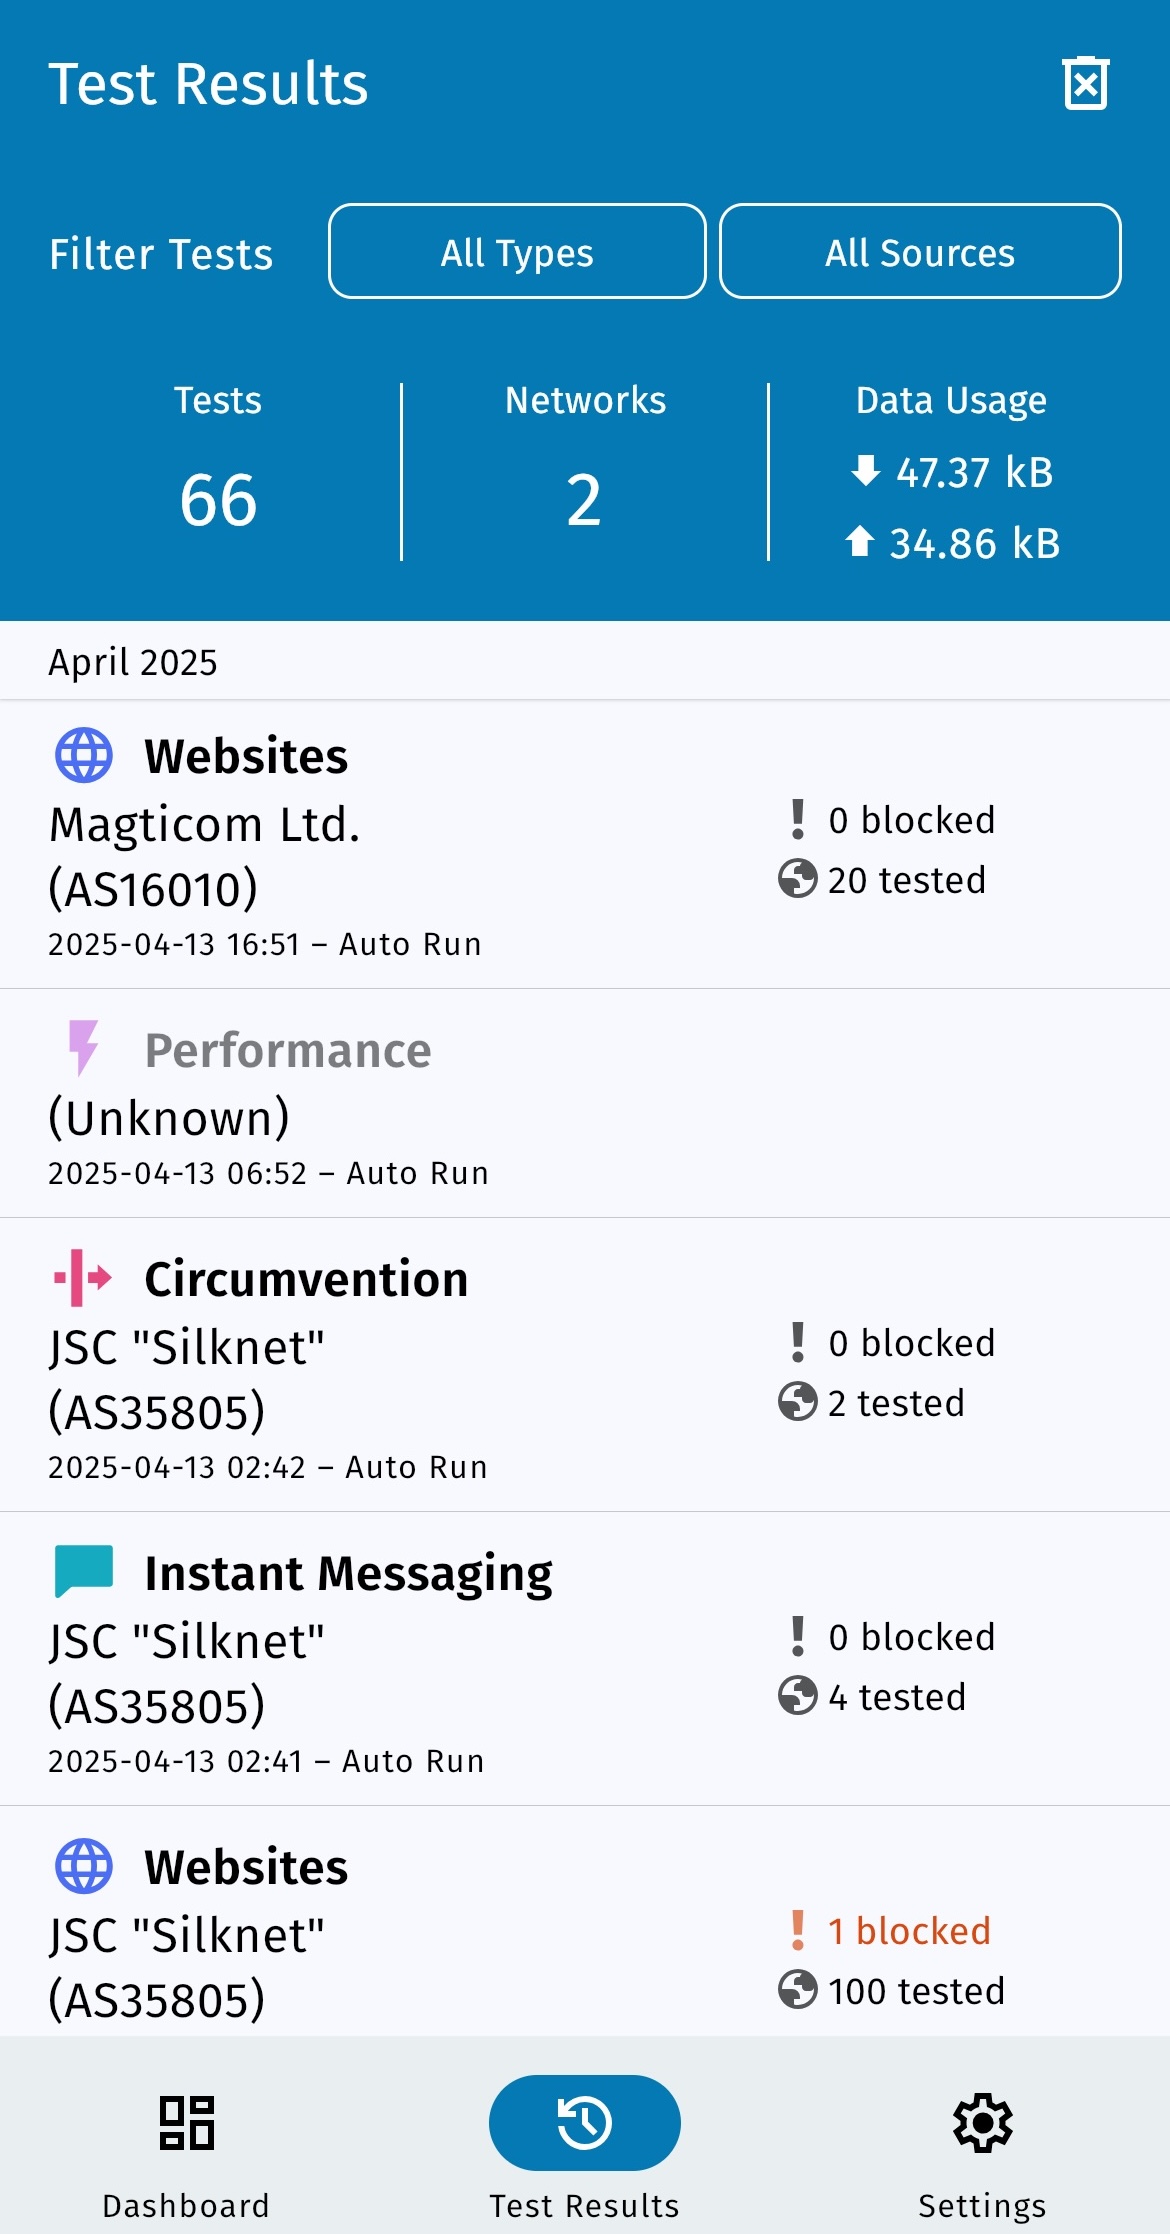Viewport: 1170px width, 2234px height.
Task: Open the Settings tab
Action: coord(982,2148)
